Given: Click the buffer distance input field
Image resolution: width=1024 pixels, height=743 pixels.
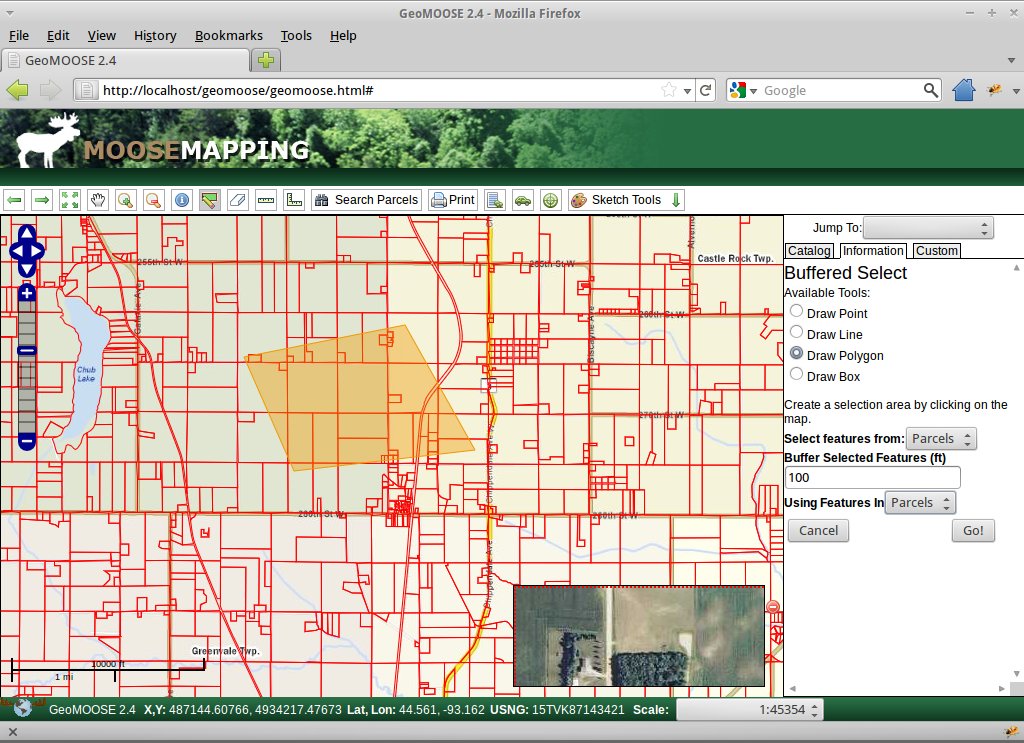Looking at the screenshot, I should point(872,478).
